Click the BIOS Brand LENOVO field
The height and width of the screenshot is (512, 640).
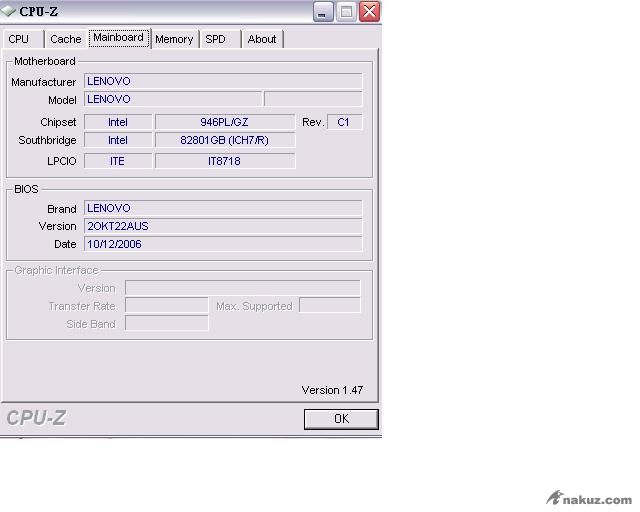pyautogui.click(x=223, y=208)
